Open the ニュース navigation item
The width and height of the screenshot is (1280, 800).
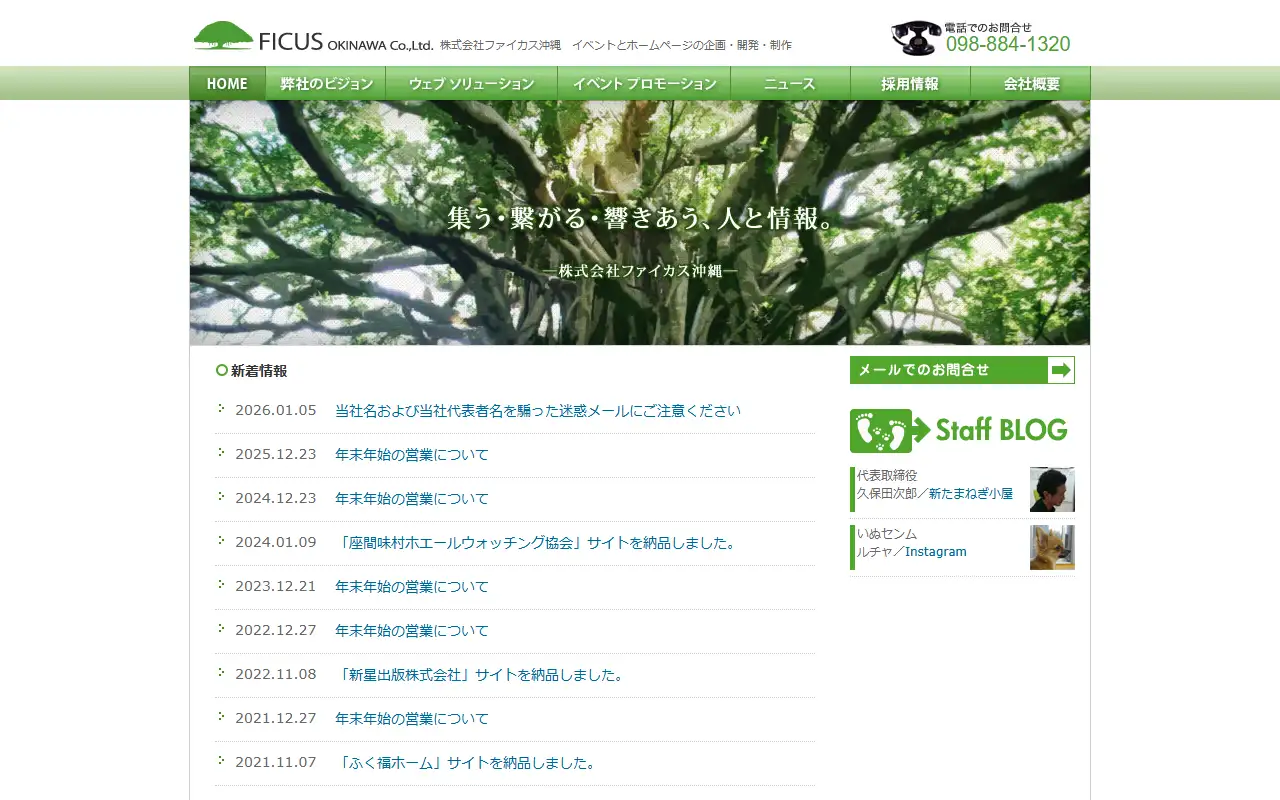click(790, 84)
